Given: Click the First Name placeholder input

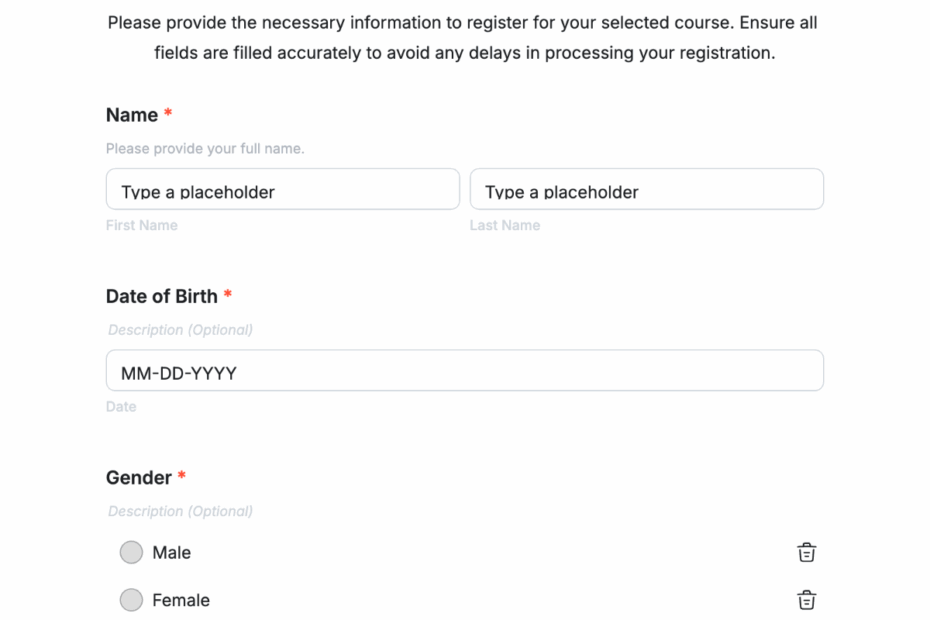Looking at the screenshot, I should click(x=282, y=188).
